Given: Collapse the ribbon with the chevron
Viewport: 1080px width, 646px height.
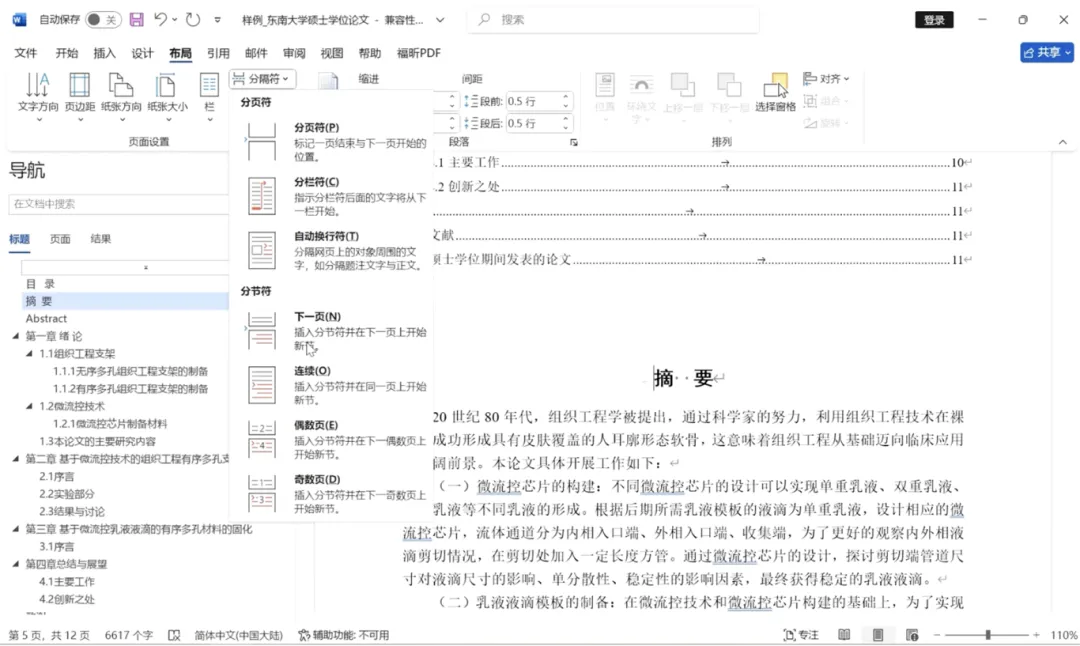Looking at the screenshot, I should click(x=1063, y=142).
